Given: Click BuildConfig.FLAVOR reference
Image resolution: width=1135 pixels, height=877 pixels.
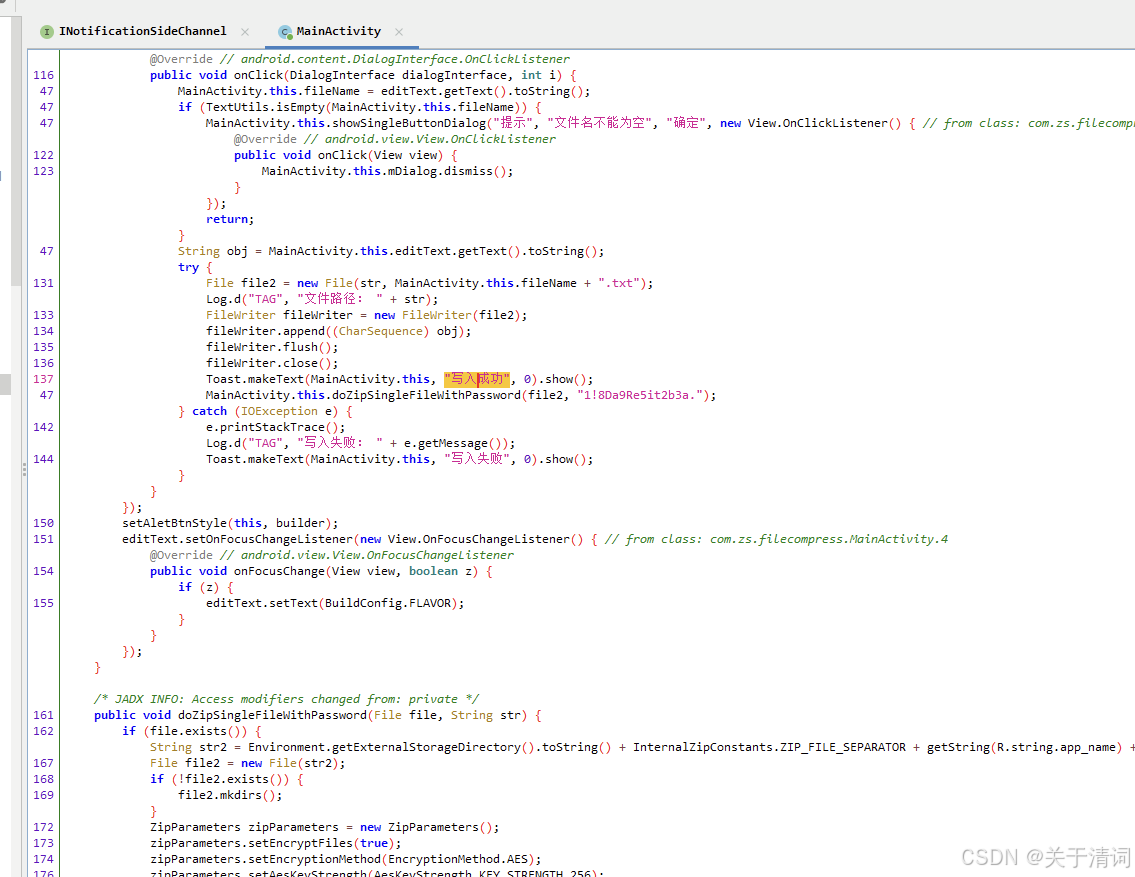Looking at the screenshot, I should [x=388, y=603].
